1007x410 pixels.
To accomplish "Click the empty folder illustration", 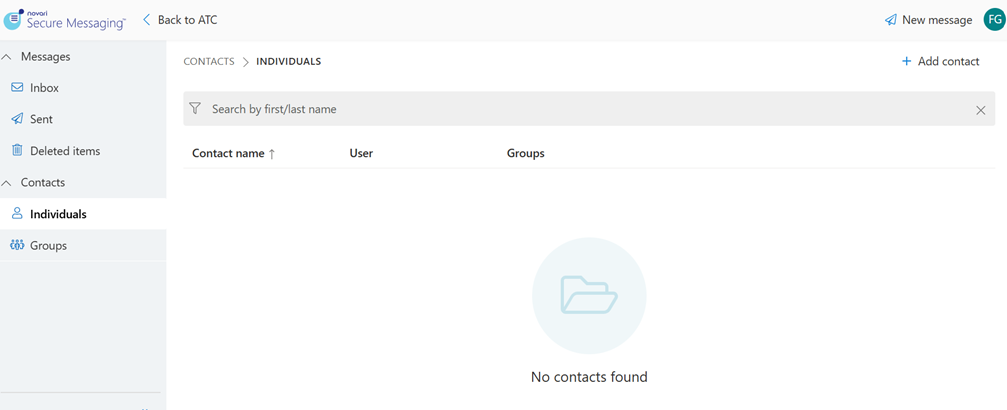I will (x=589, y=295).
